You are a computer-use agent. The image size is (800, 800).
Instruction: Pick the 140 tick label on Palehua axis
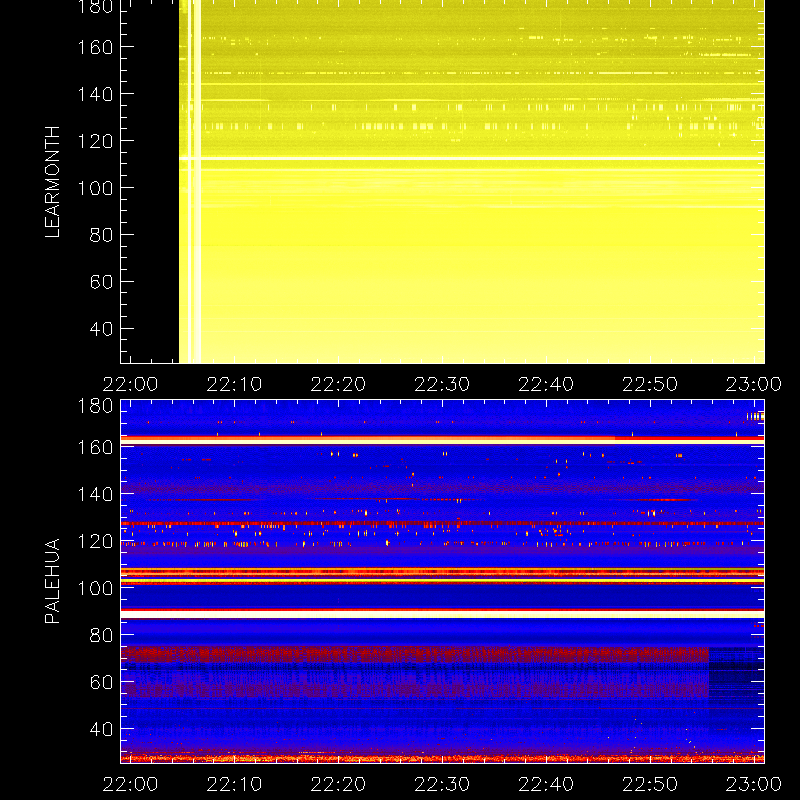coord(95,494)
